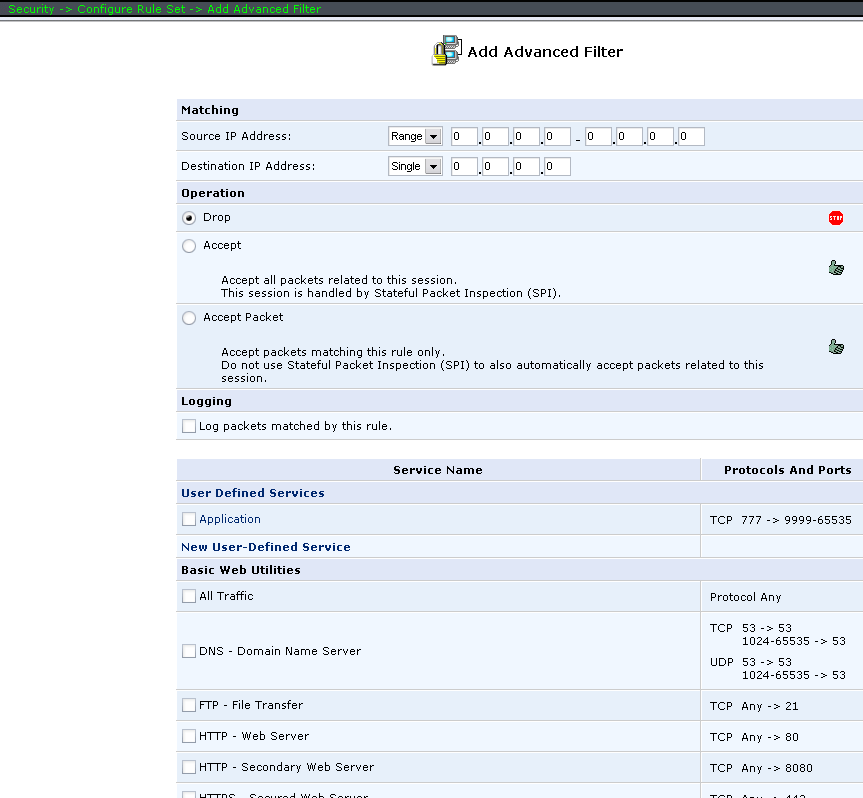Select the Accept Packet radio button
This screenshot has width=863, height=798.
point(189,318)
